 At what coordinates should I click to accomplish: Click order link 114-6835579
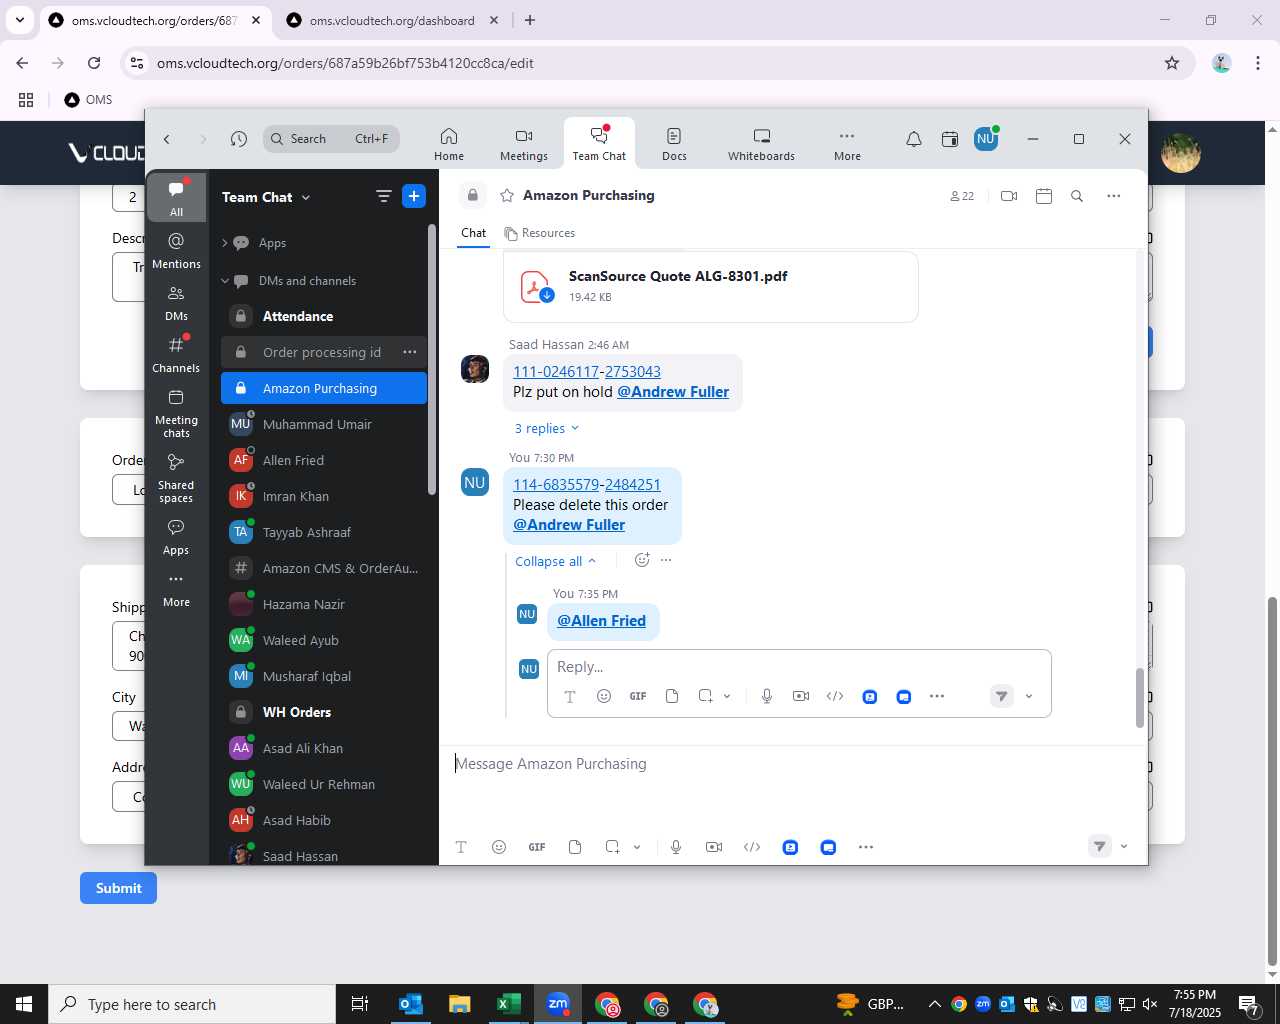pyautogui.click(x=556, y=484)
